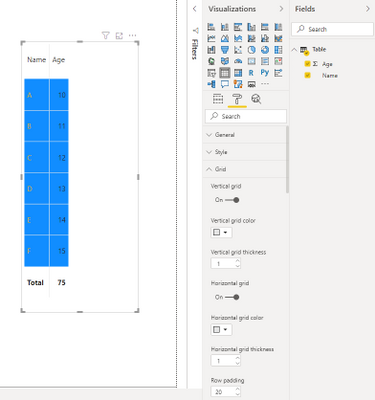375x400 pixels.
Task: Select the Table visualization icon
Action: (x=225, y=73)
